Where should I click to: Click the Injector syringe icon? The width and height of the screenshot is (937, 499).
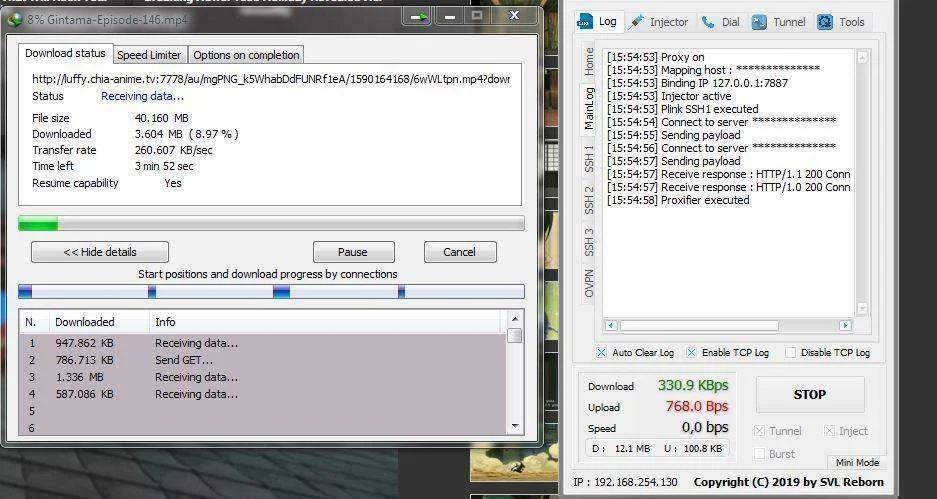pyautogui.click(x=637, y=22)
